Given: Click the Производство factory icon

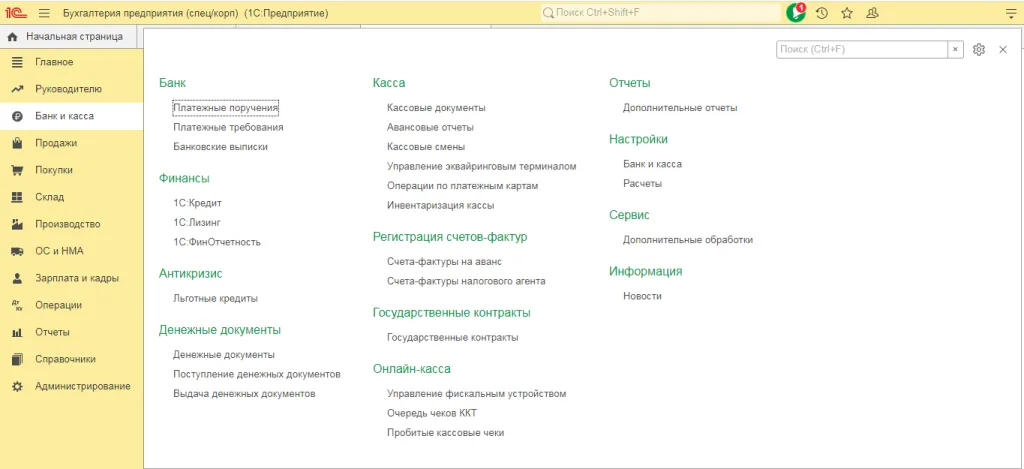Looking at the screenshot, I should pos(18,224).
